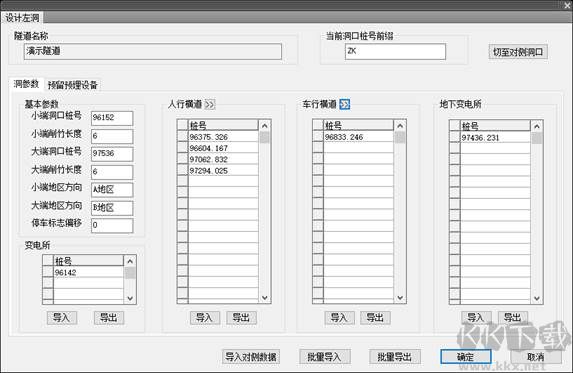Image resolution: width=573 pixels, height=373 pixels.
Task: Select the cell 97062.832 in 人行横道
Action: tap(223, 159)
